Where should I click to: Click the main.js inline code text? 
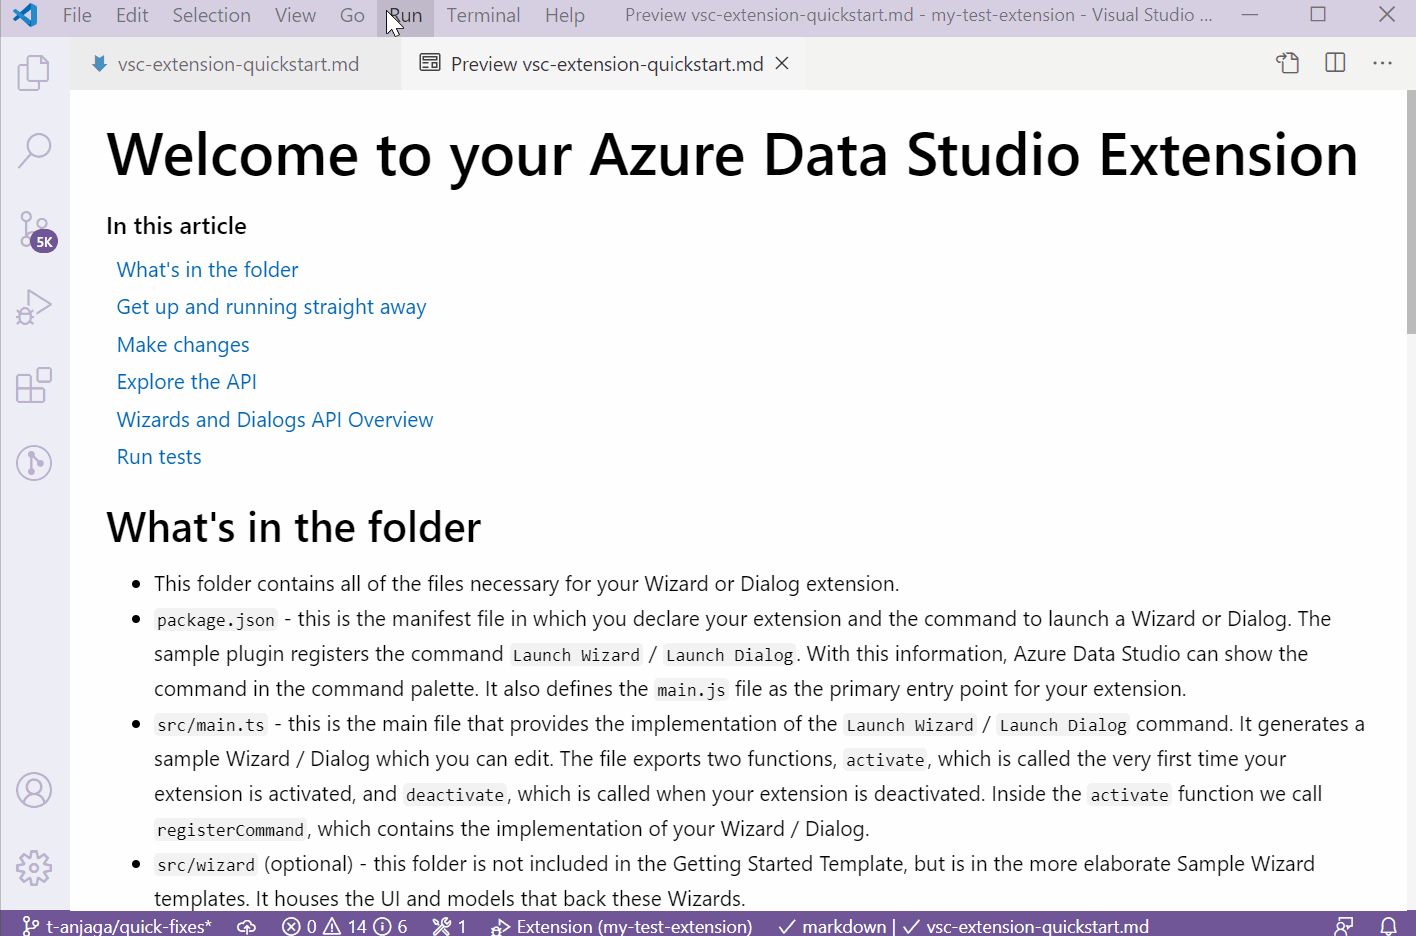[691, 690]
